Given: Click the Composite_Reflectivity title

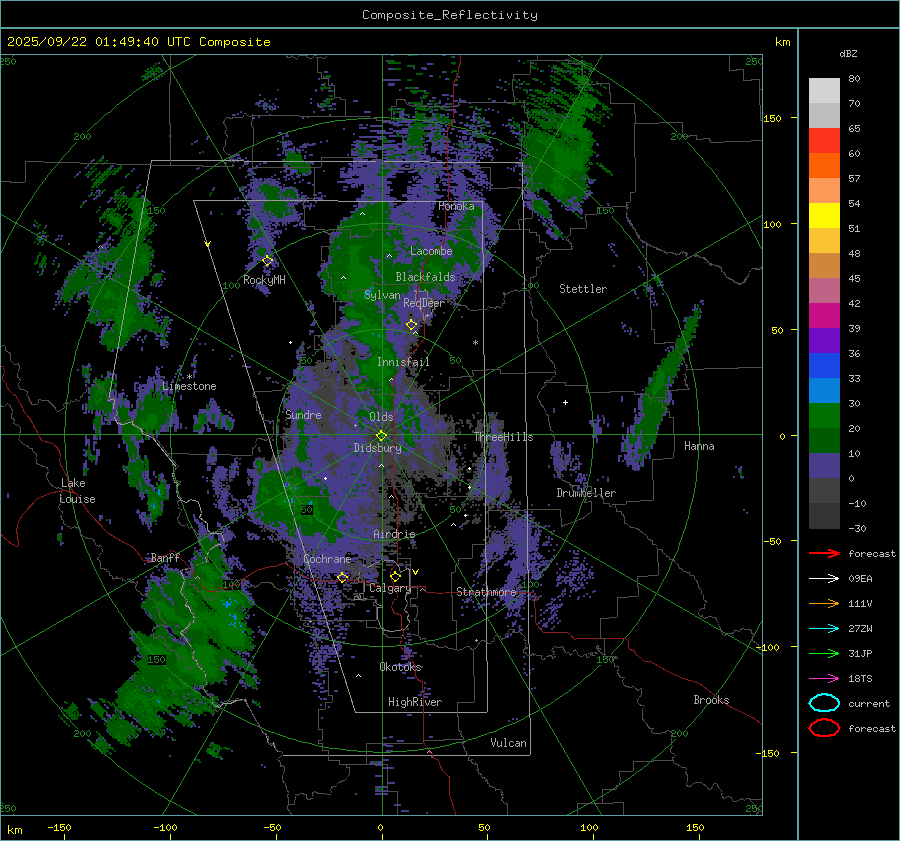Looking at the screenshot, I should point(449,15).
